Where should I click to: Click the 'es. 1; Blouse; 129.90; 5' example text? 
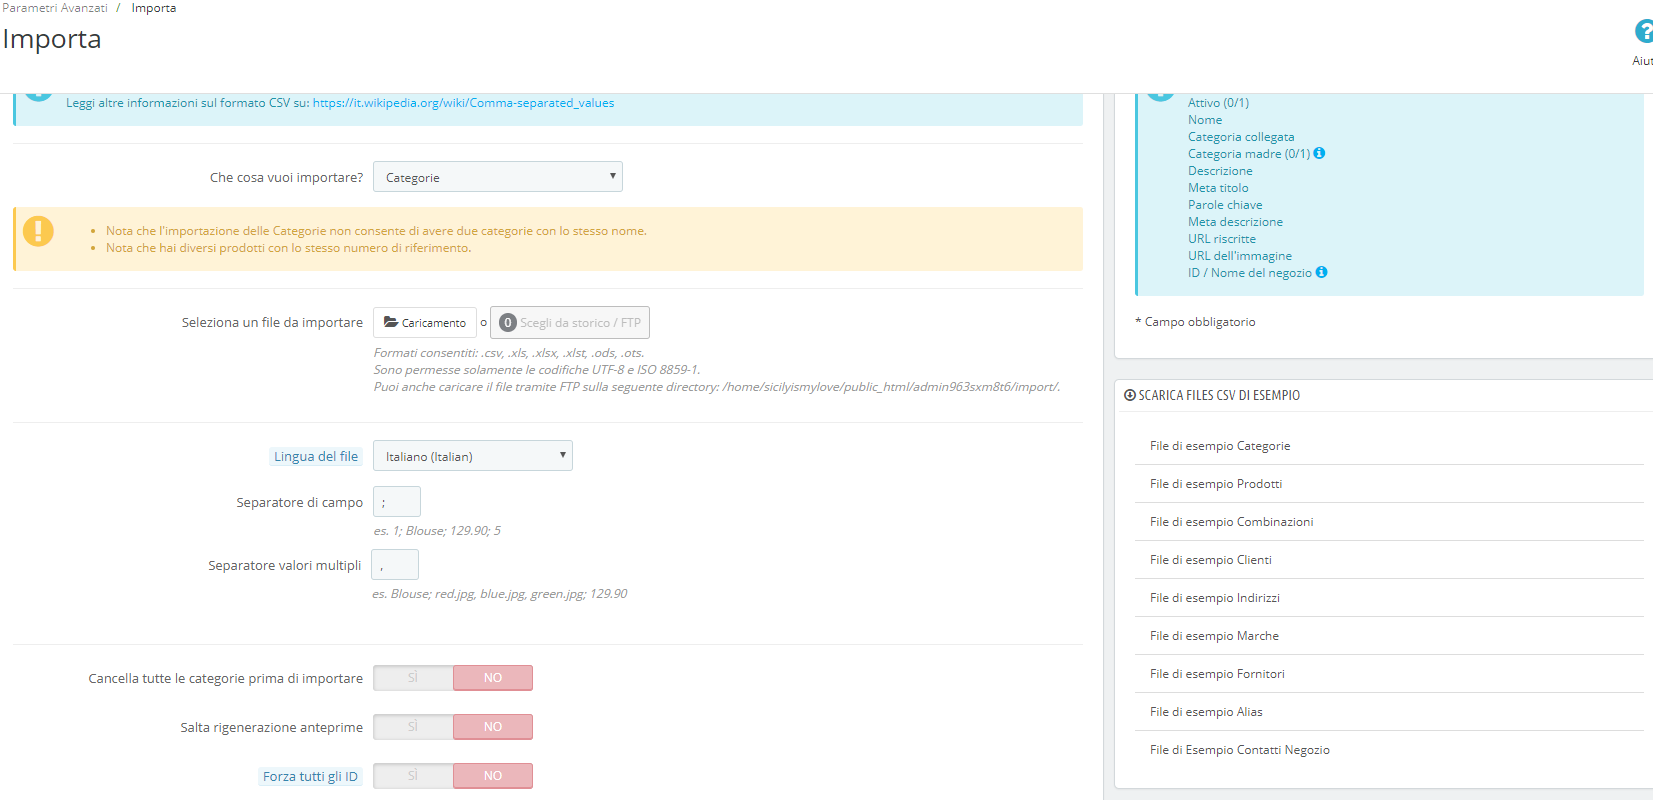click(437, 531)
